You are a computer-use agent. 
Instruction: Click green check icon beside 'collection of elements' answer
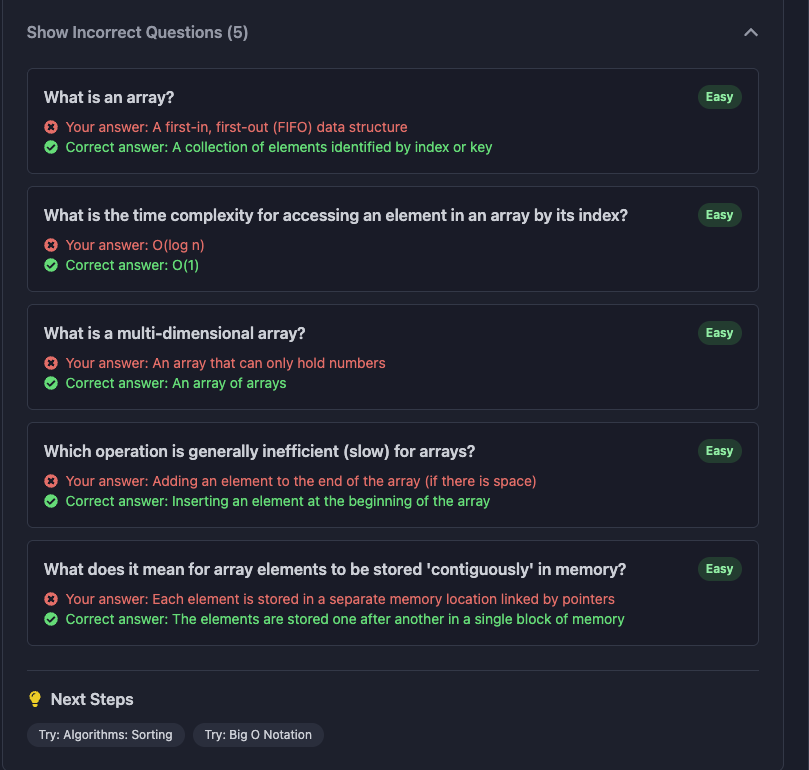[51, 147]
